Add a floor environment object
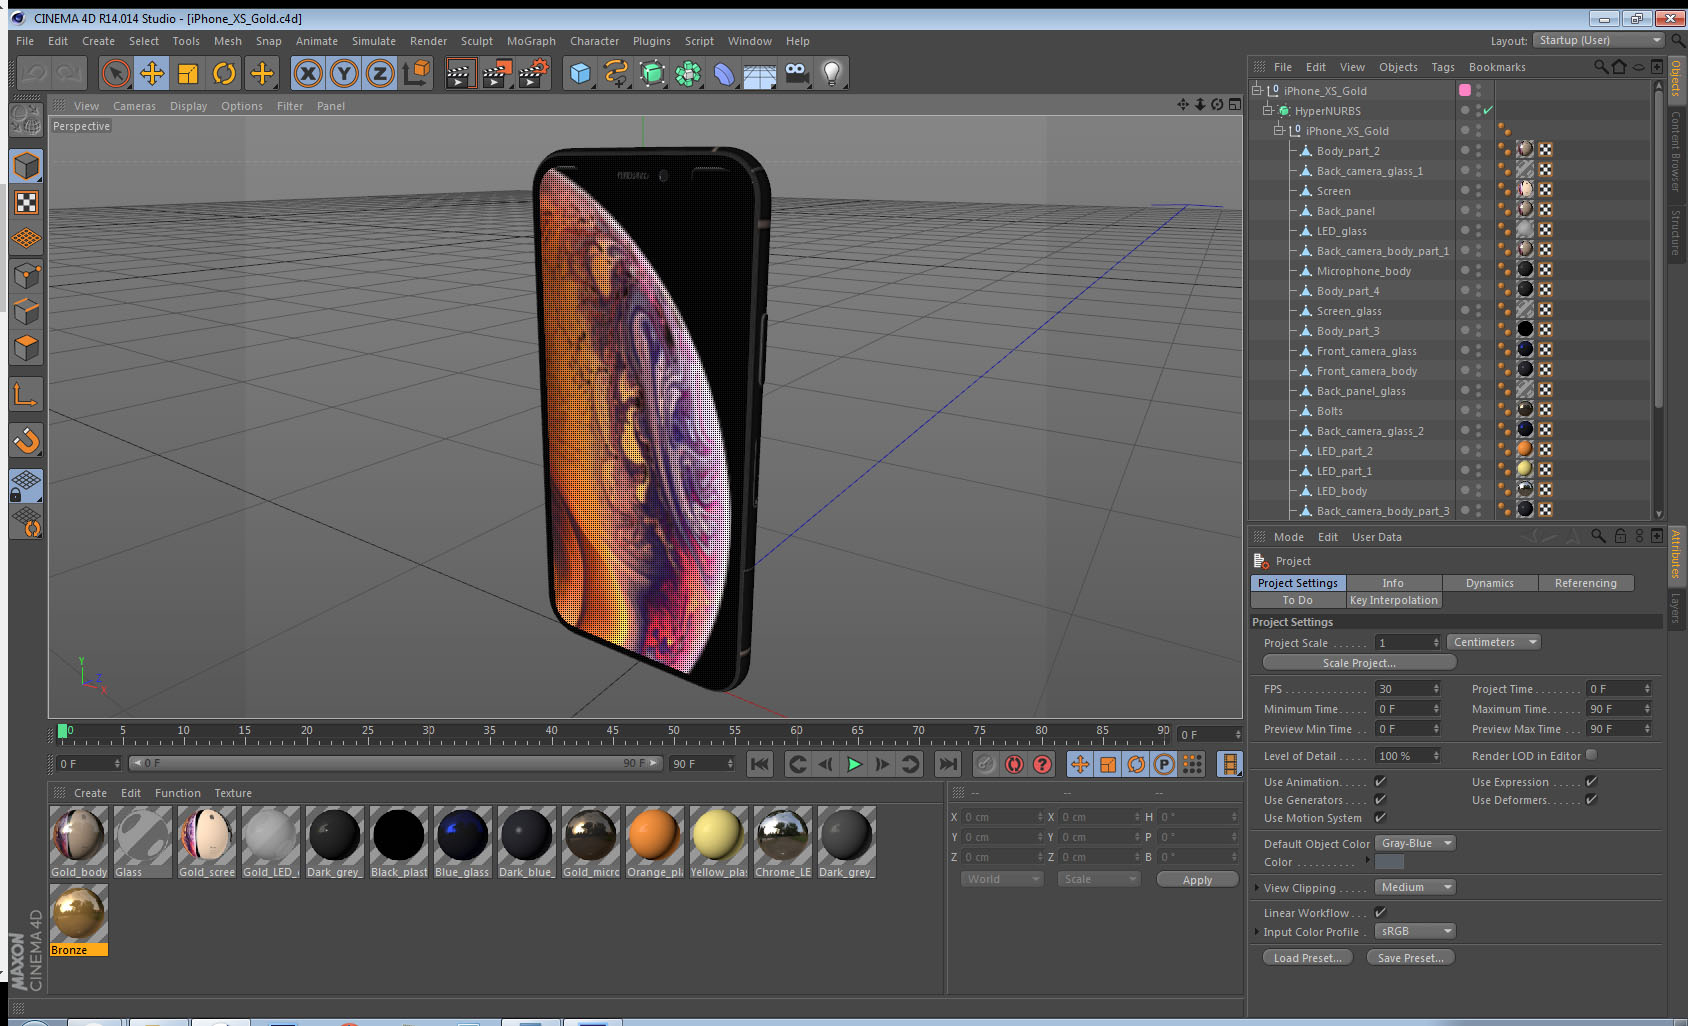The image size is (1688, 1026). [x=760, y=73]
